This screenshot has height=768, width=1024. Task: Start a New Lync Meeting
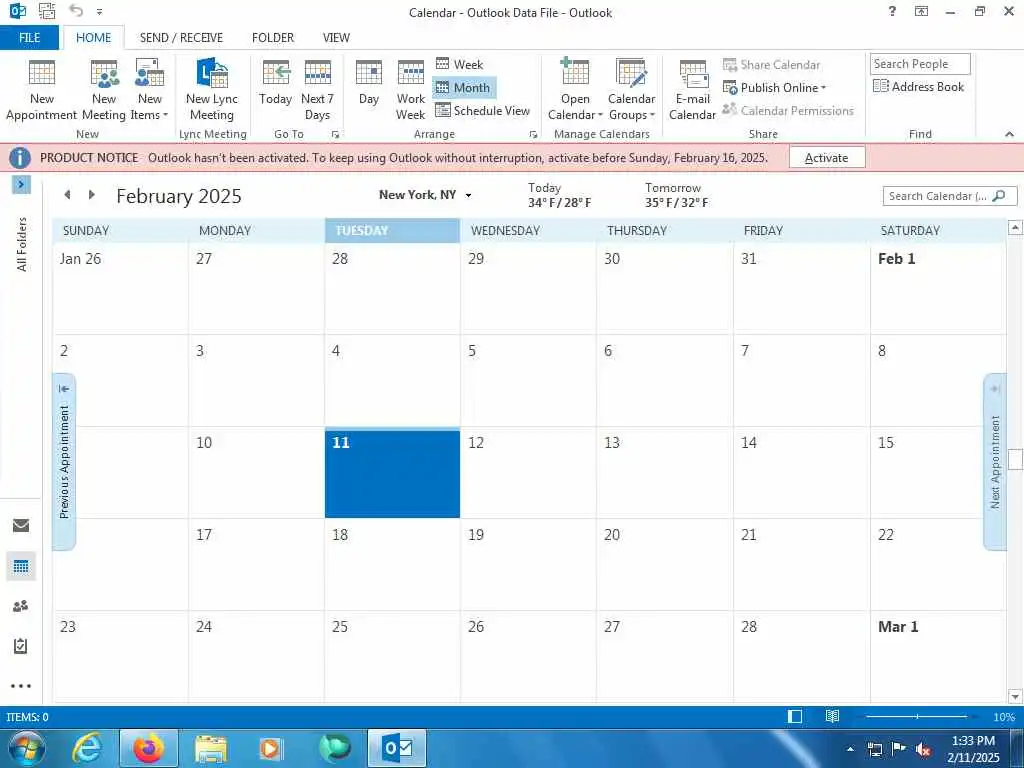[212, 89]
